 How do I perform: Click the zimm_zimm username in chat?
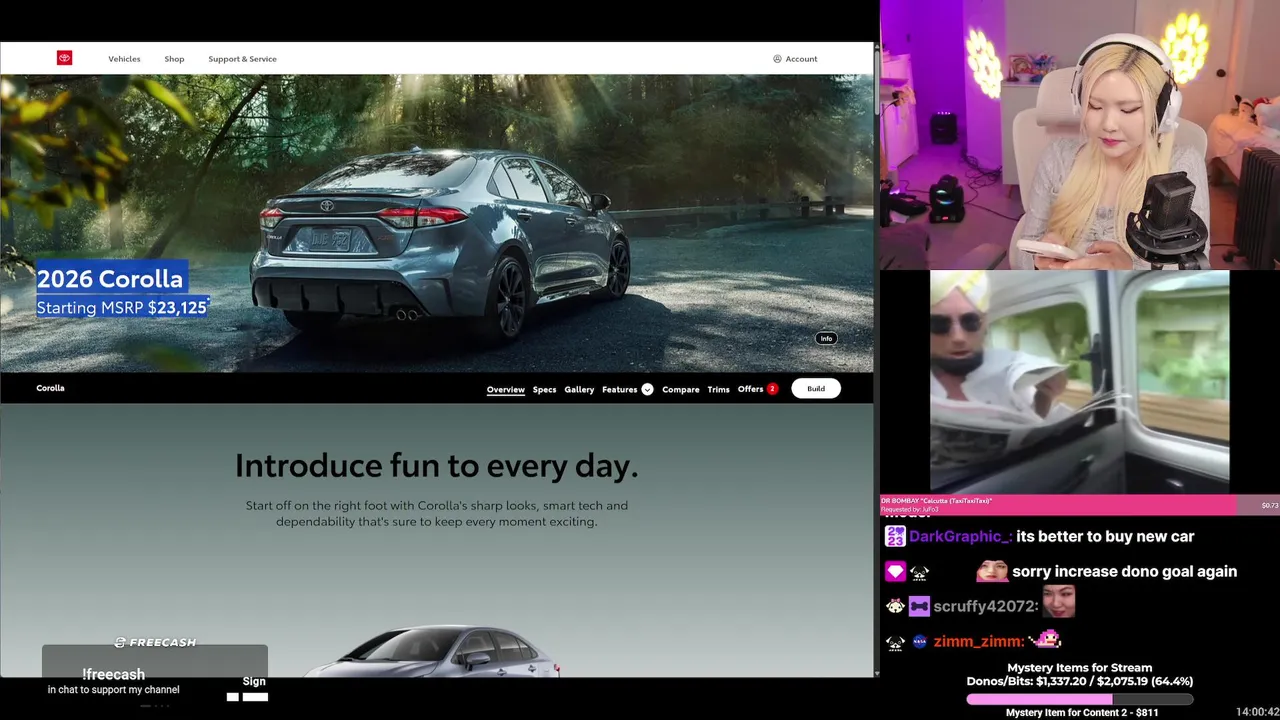[x=978, y=641]
